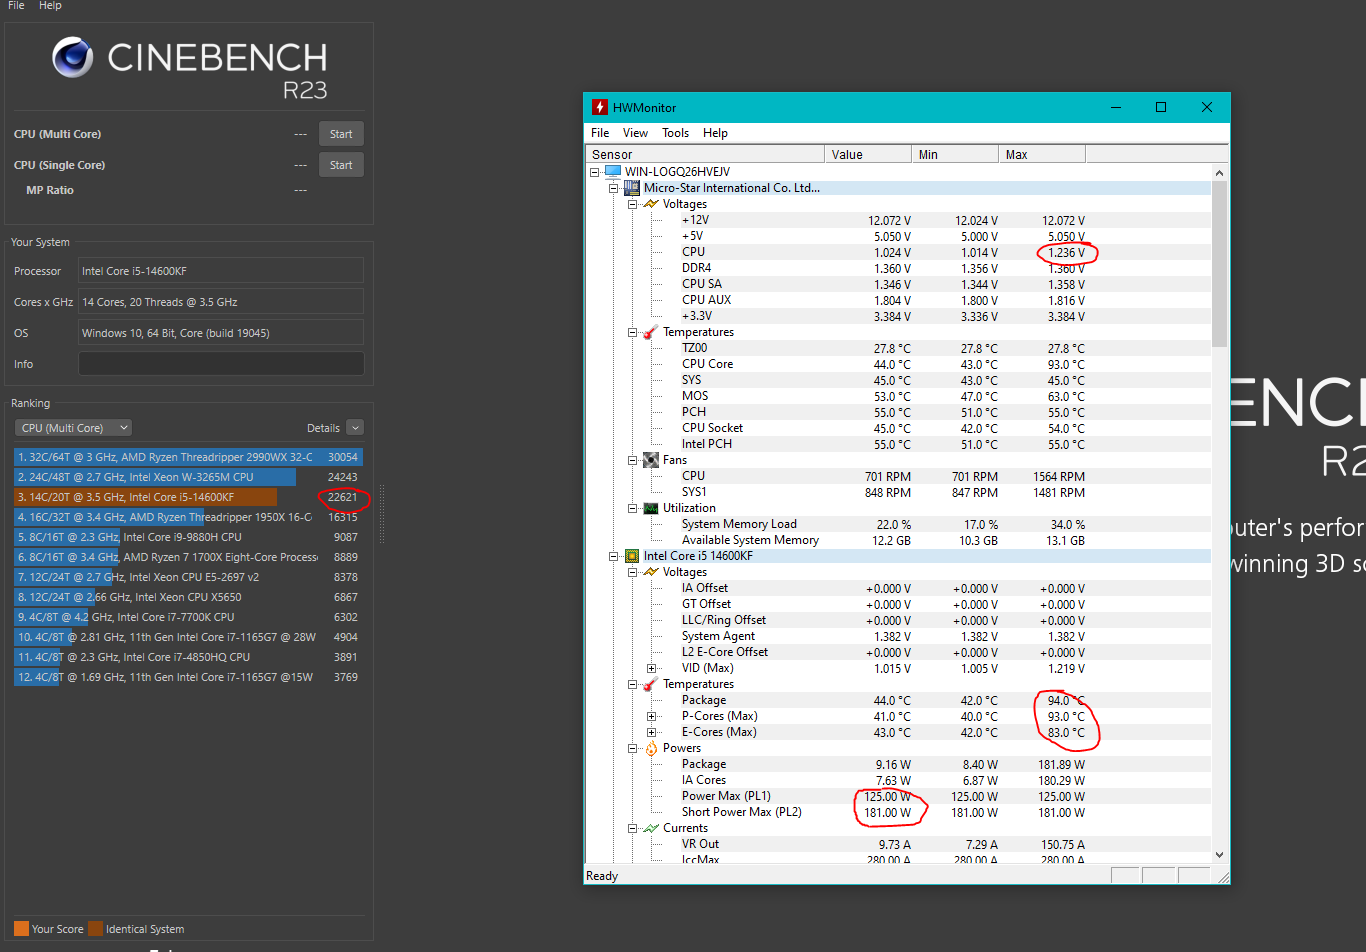The width and height of the screenshot is (1366, 952).
Task: Open the HWMonitor File menu
Action: click(600, 133)
